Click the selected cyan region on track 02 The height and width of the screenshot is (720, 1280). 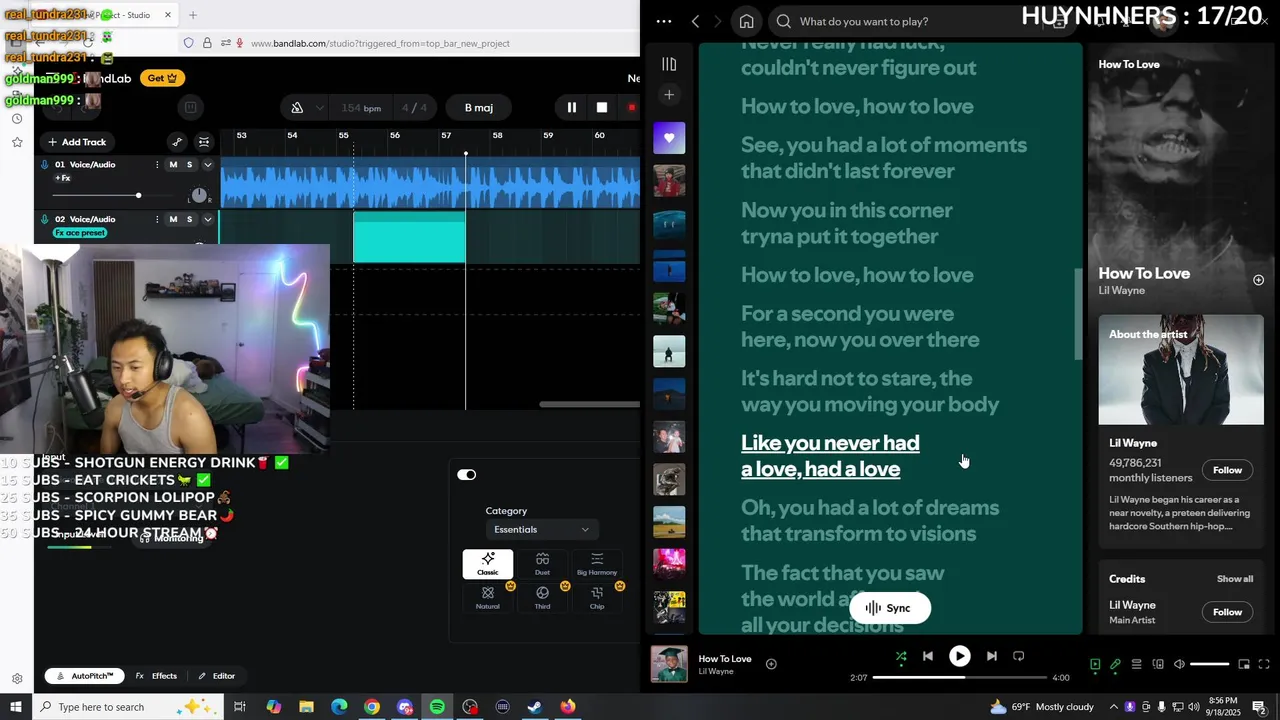click(409, 237)
